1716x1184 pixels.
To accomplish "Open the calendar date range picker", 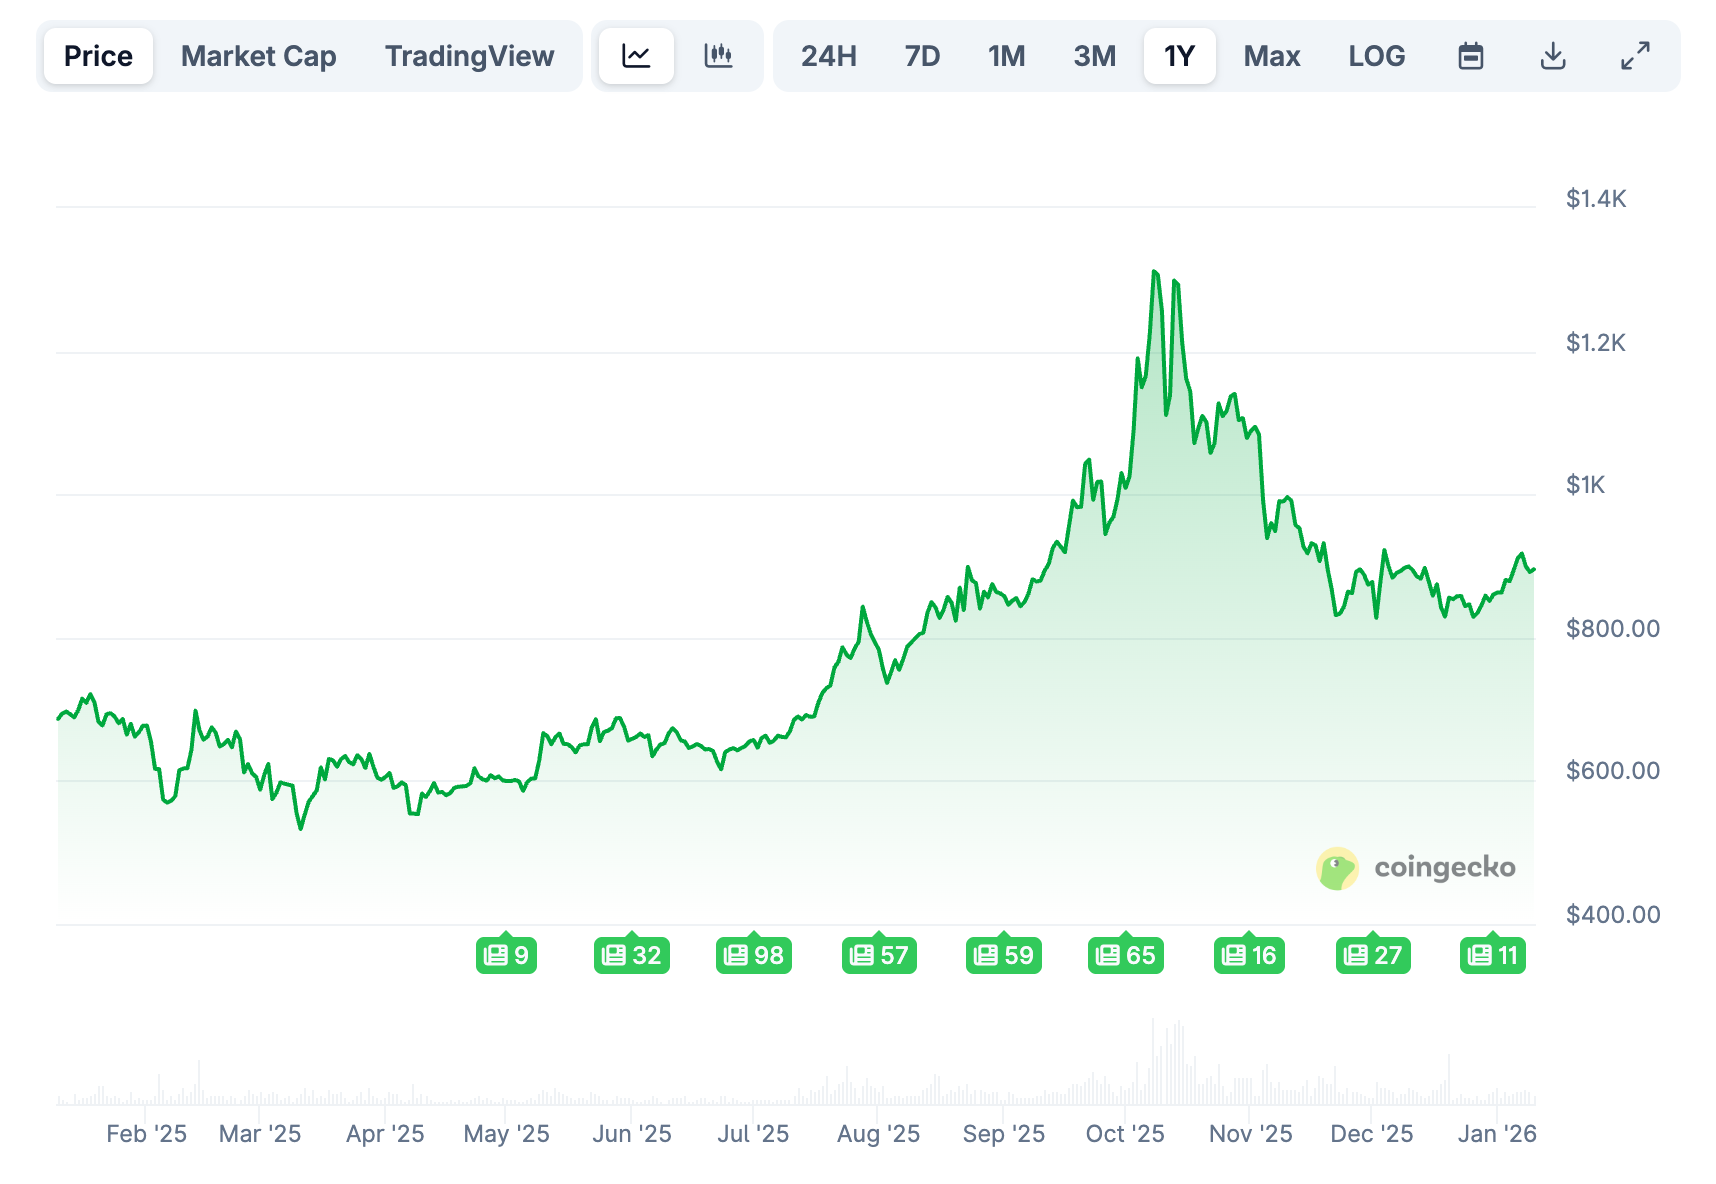I will 1470,56.
